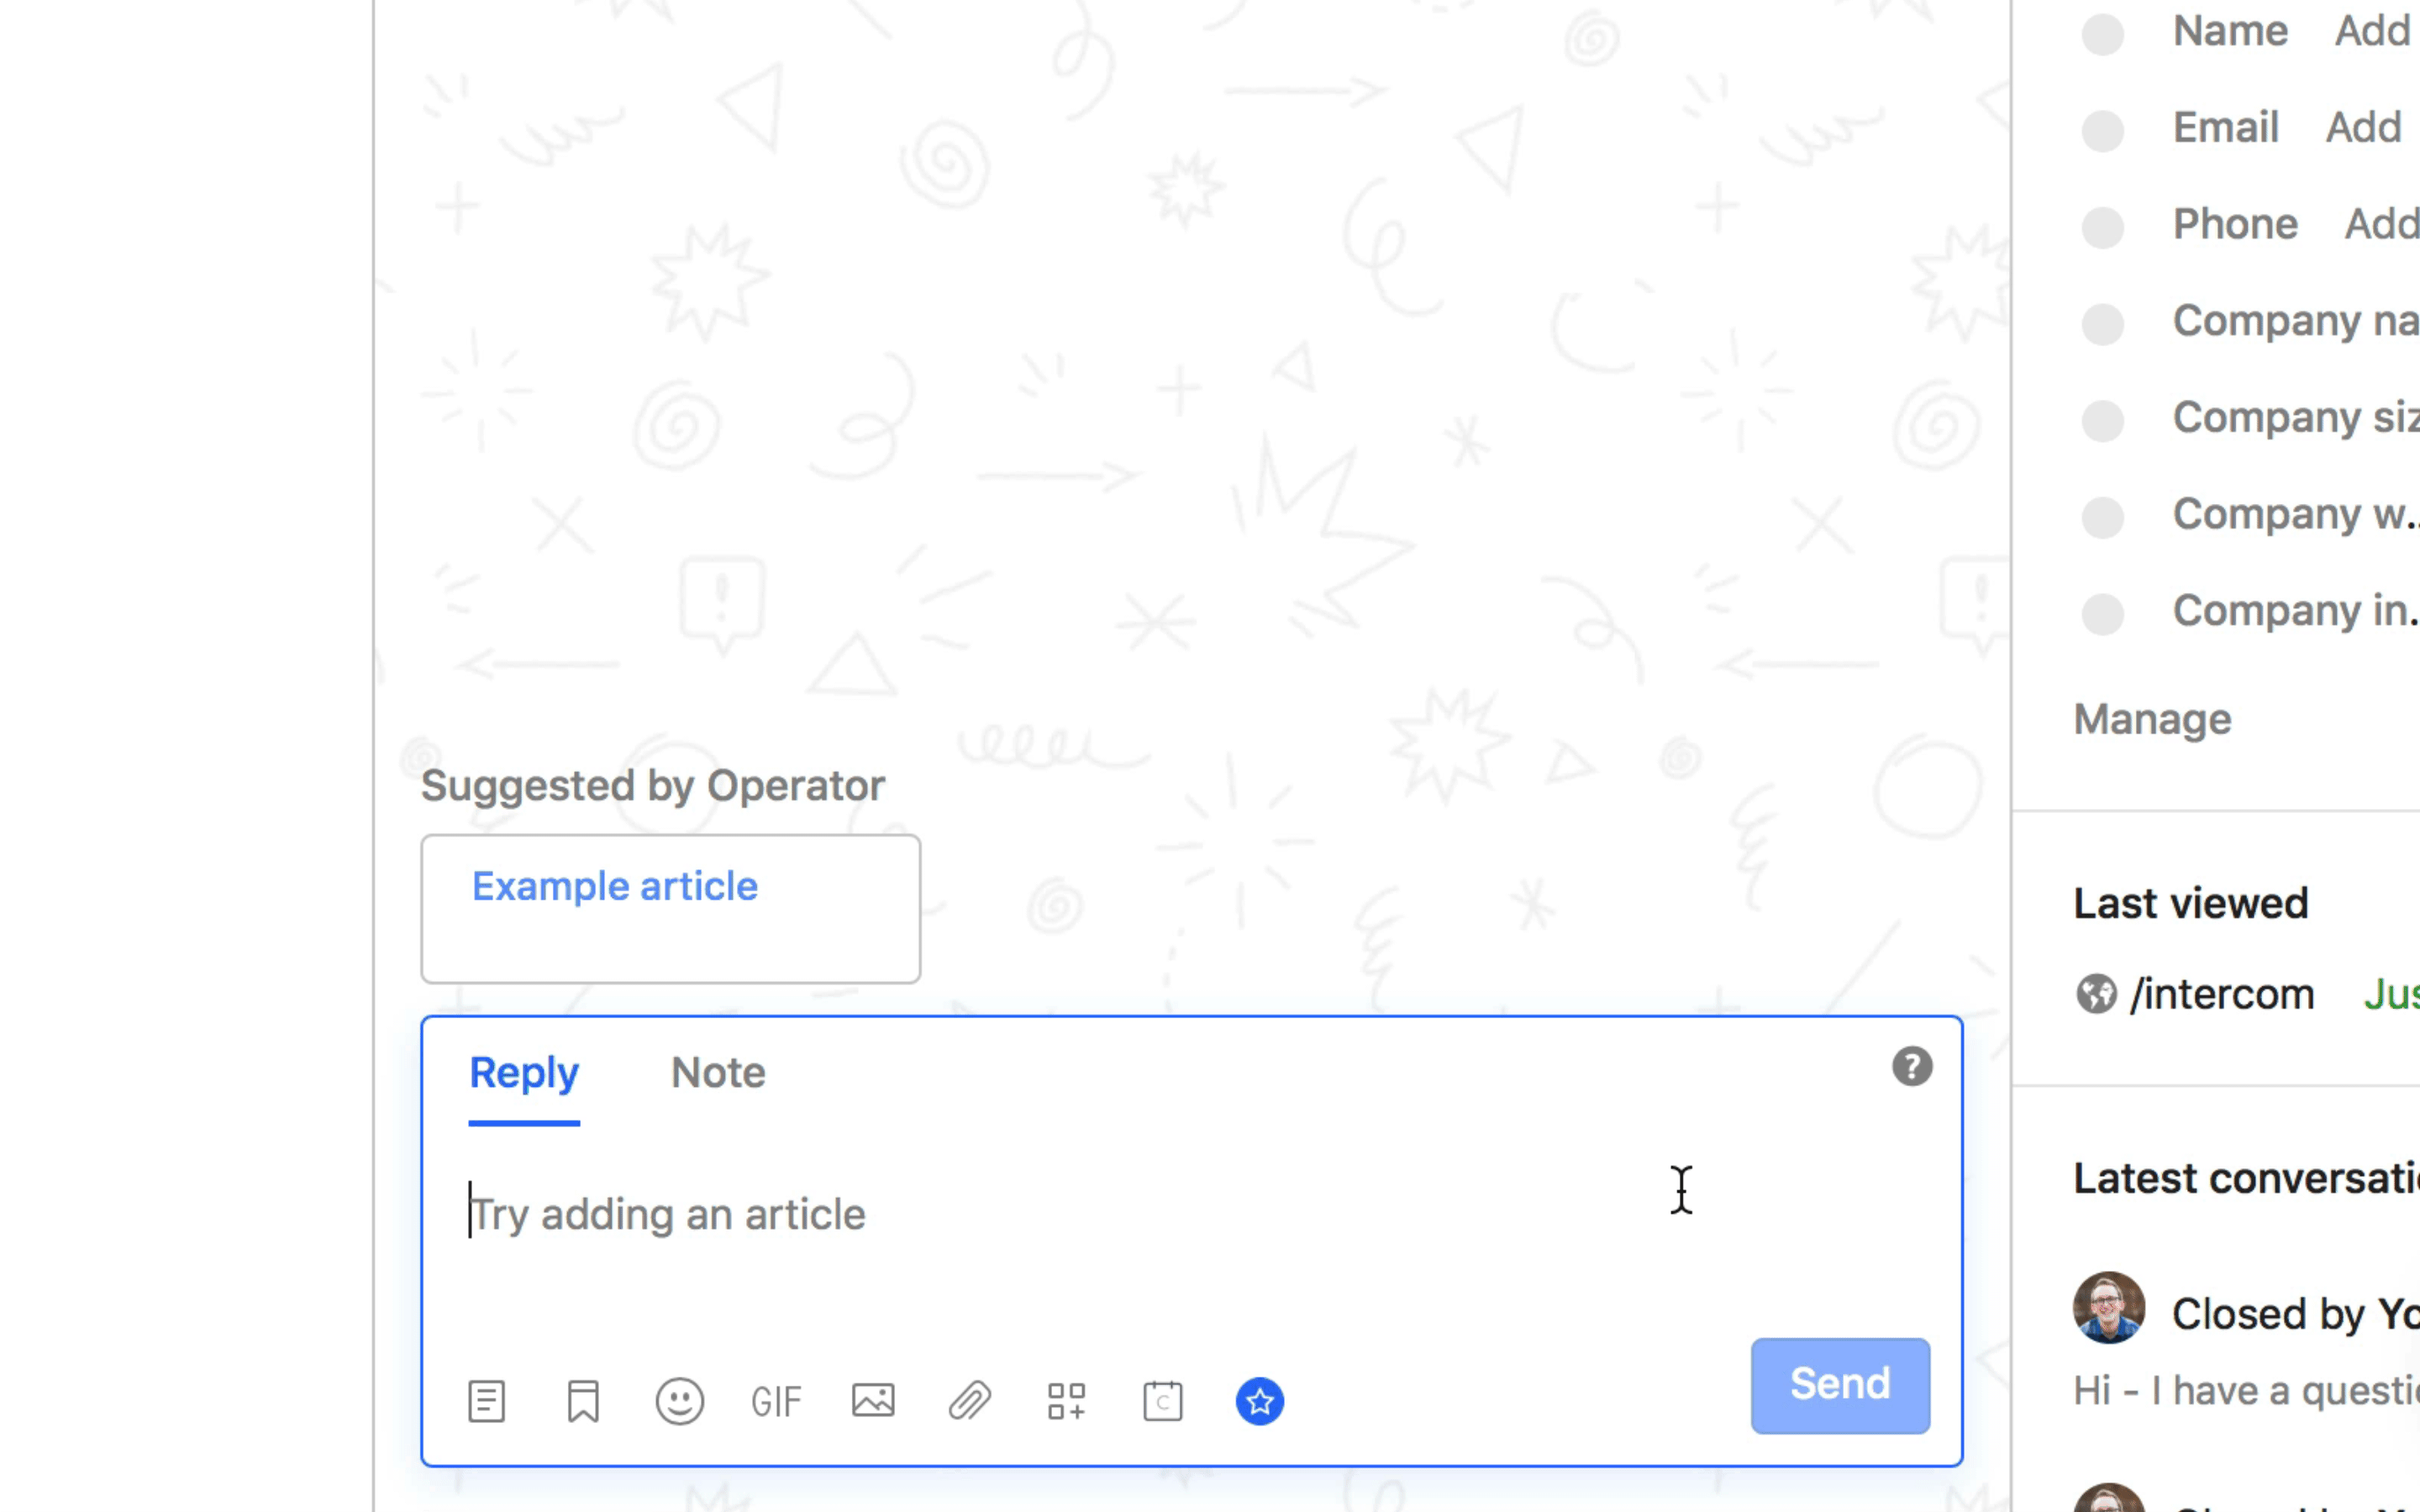Open the /intercom last viewed page
Image resolution: width=2420 pixels, height=1512 pixels.
pos(2221,995)
